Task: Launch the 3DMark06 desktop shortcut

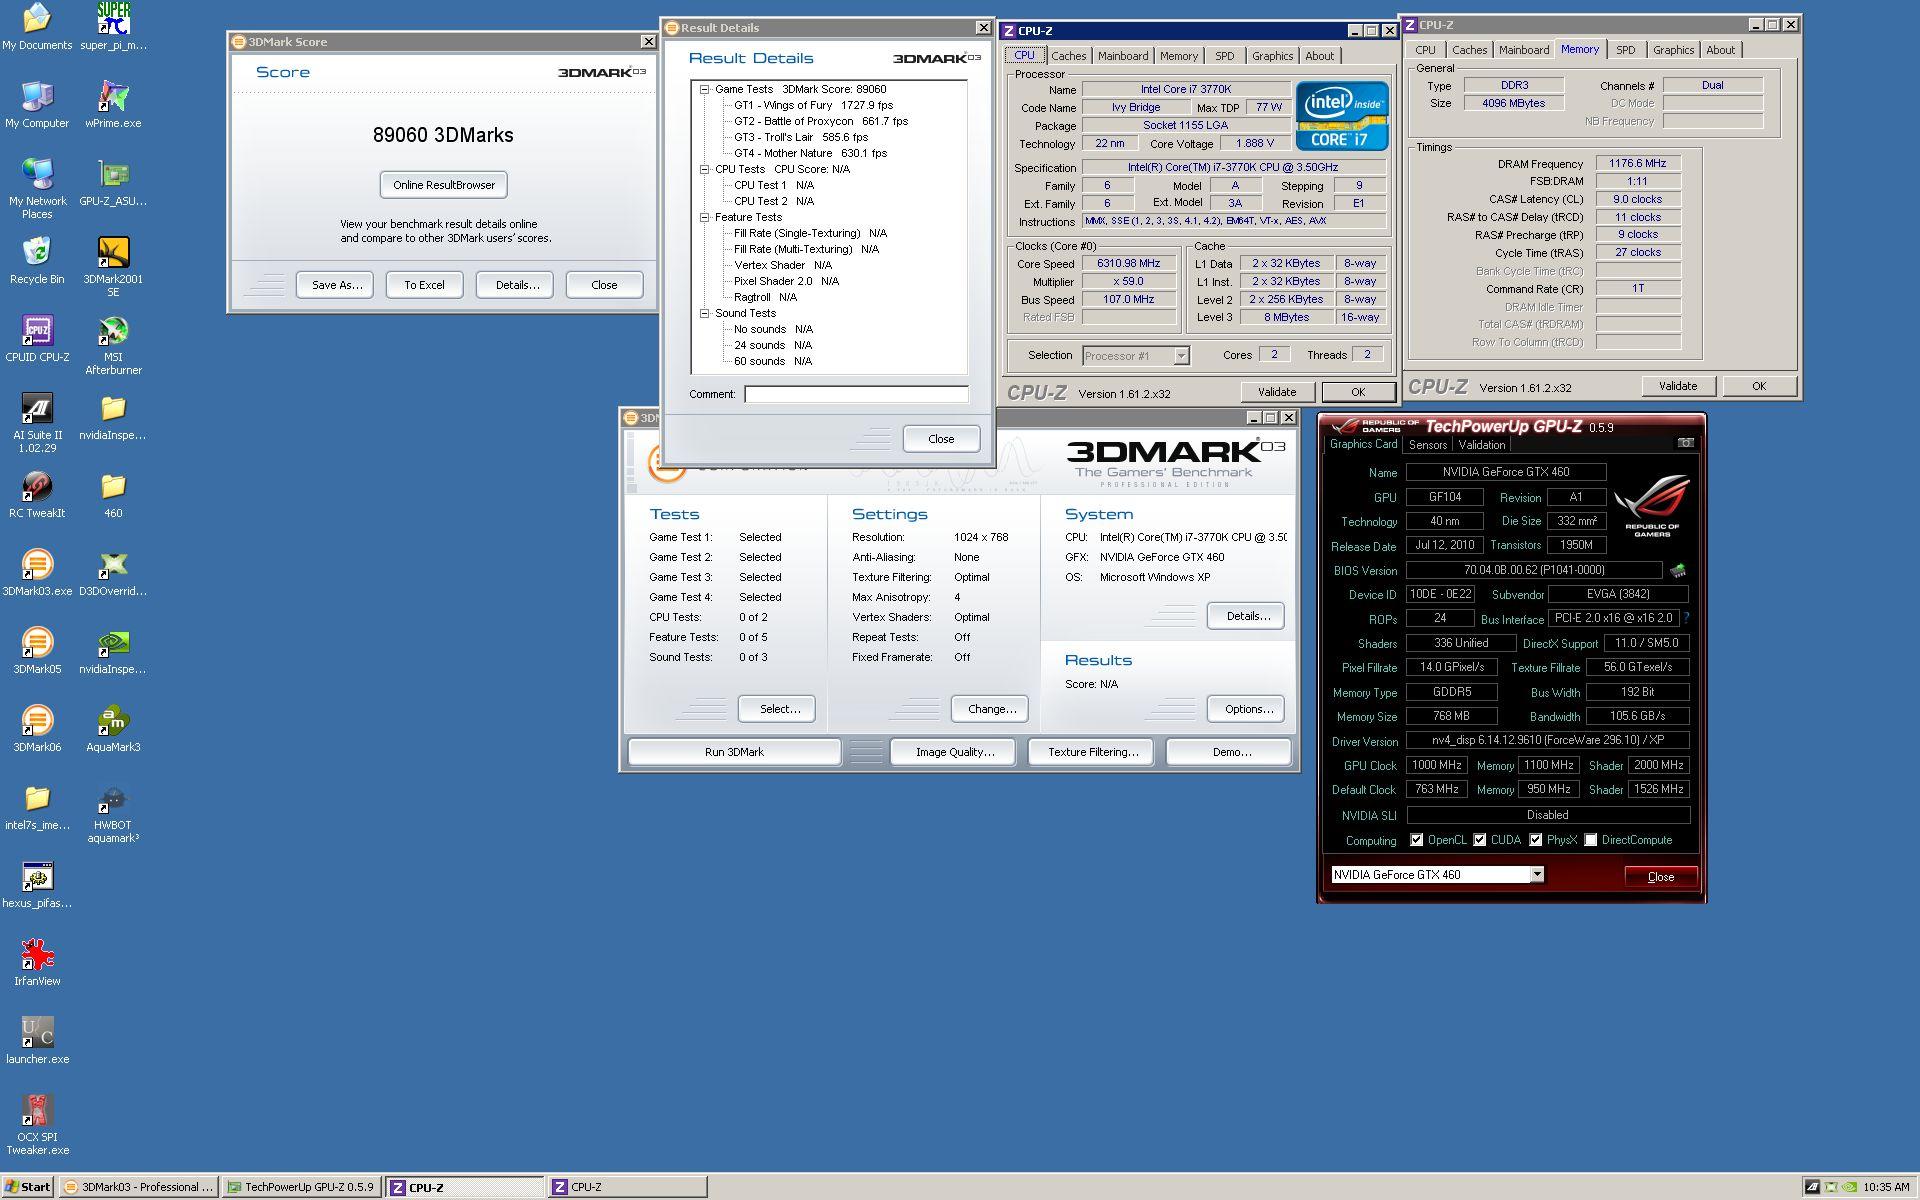Action: coord(37,728)
